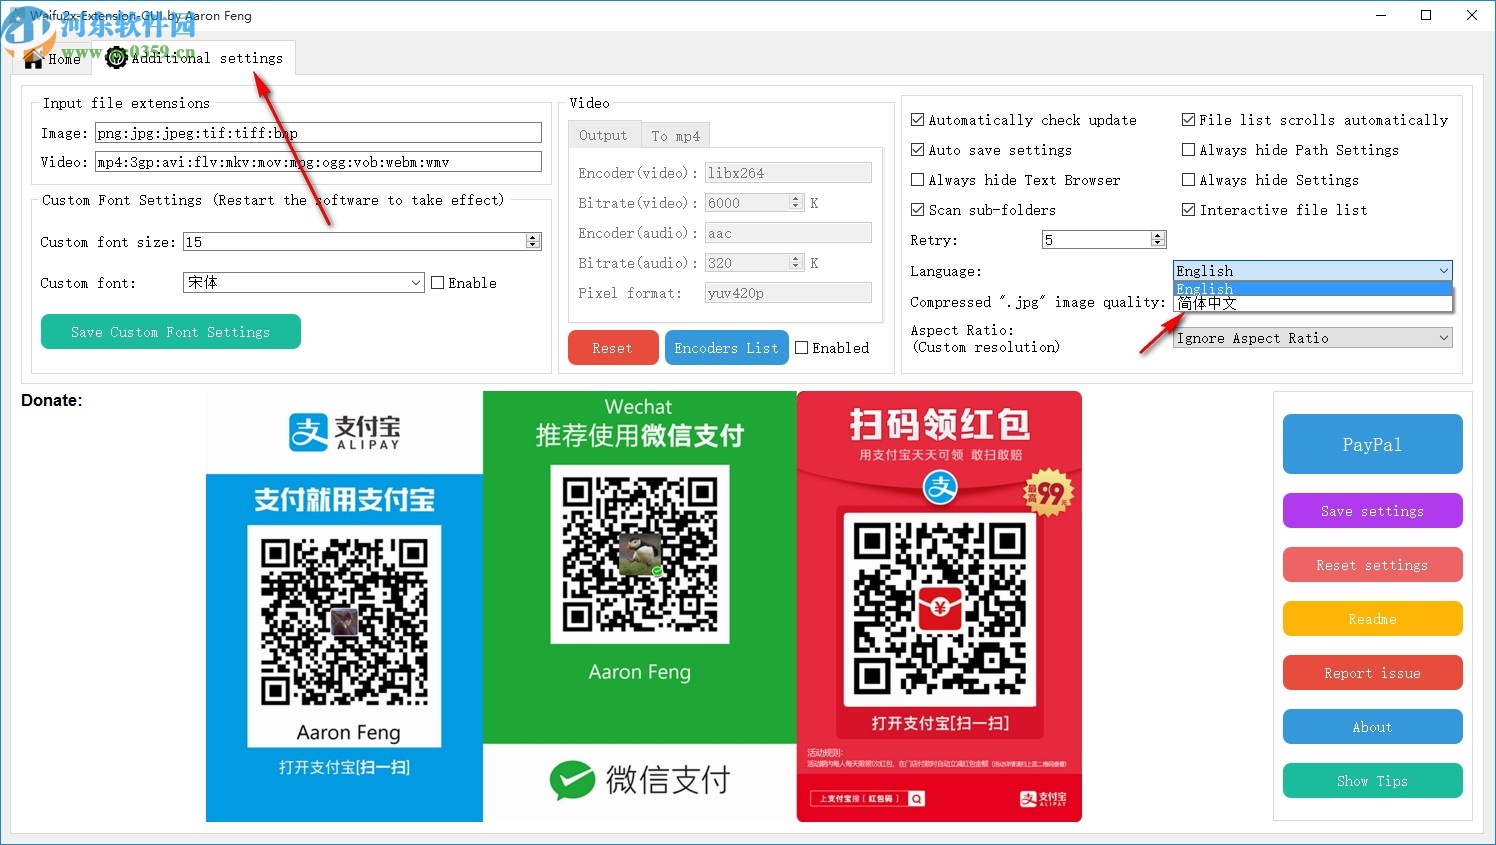Click the Report issue button
Viewport: 1496px width, 845px height.
tap(1372, 672)
